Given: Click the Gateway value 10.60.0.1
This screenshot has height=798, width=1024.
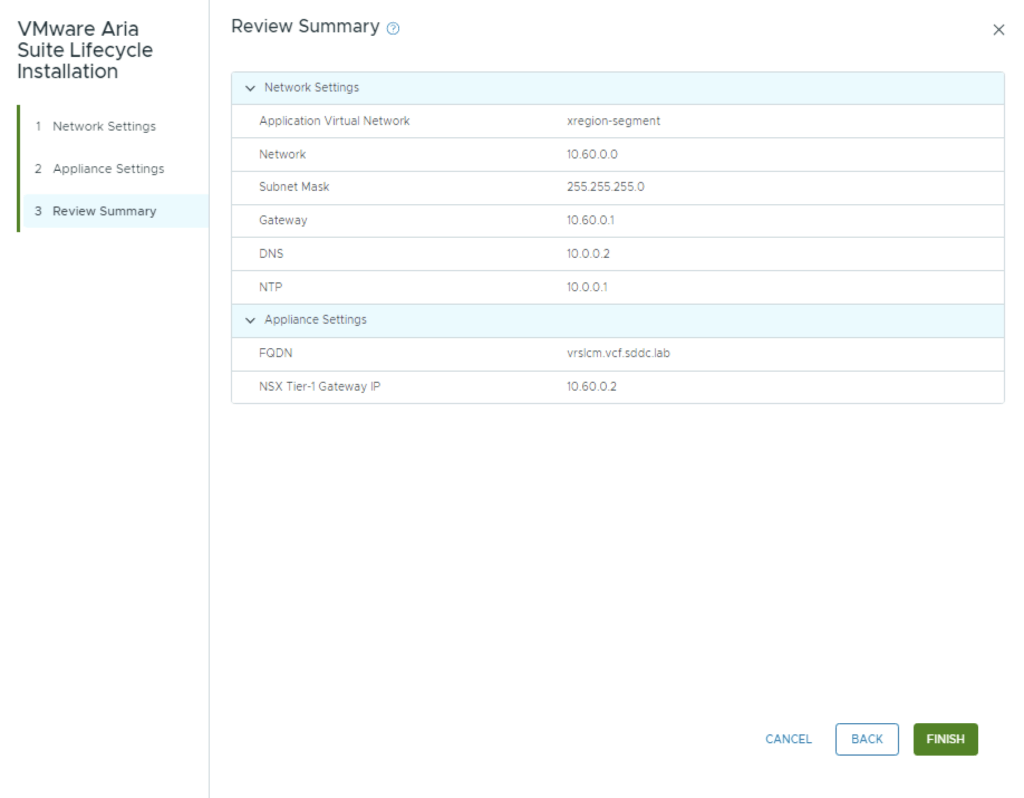Looking at the screenshot, I should (x=588, y=220).
